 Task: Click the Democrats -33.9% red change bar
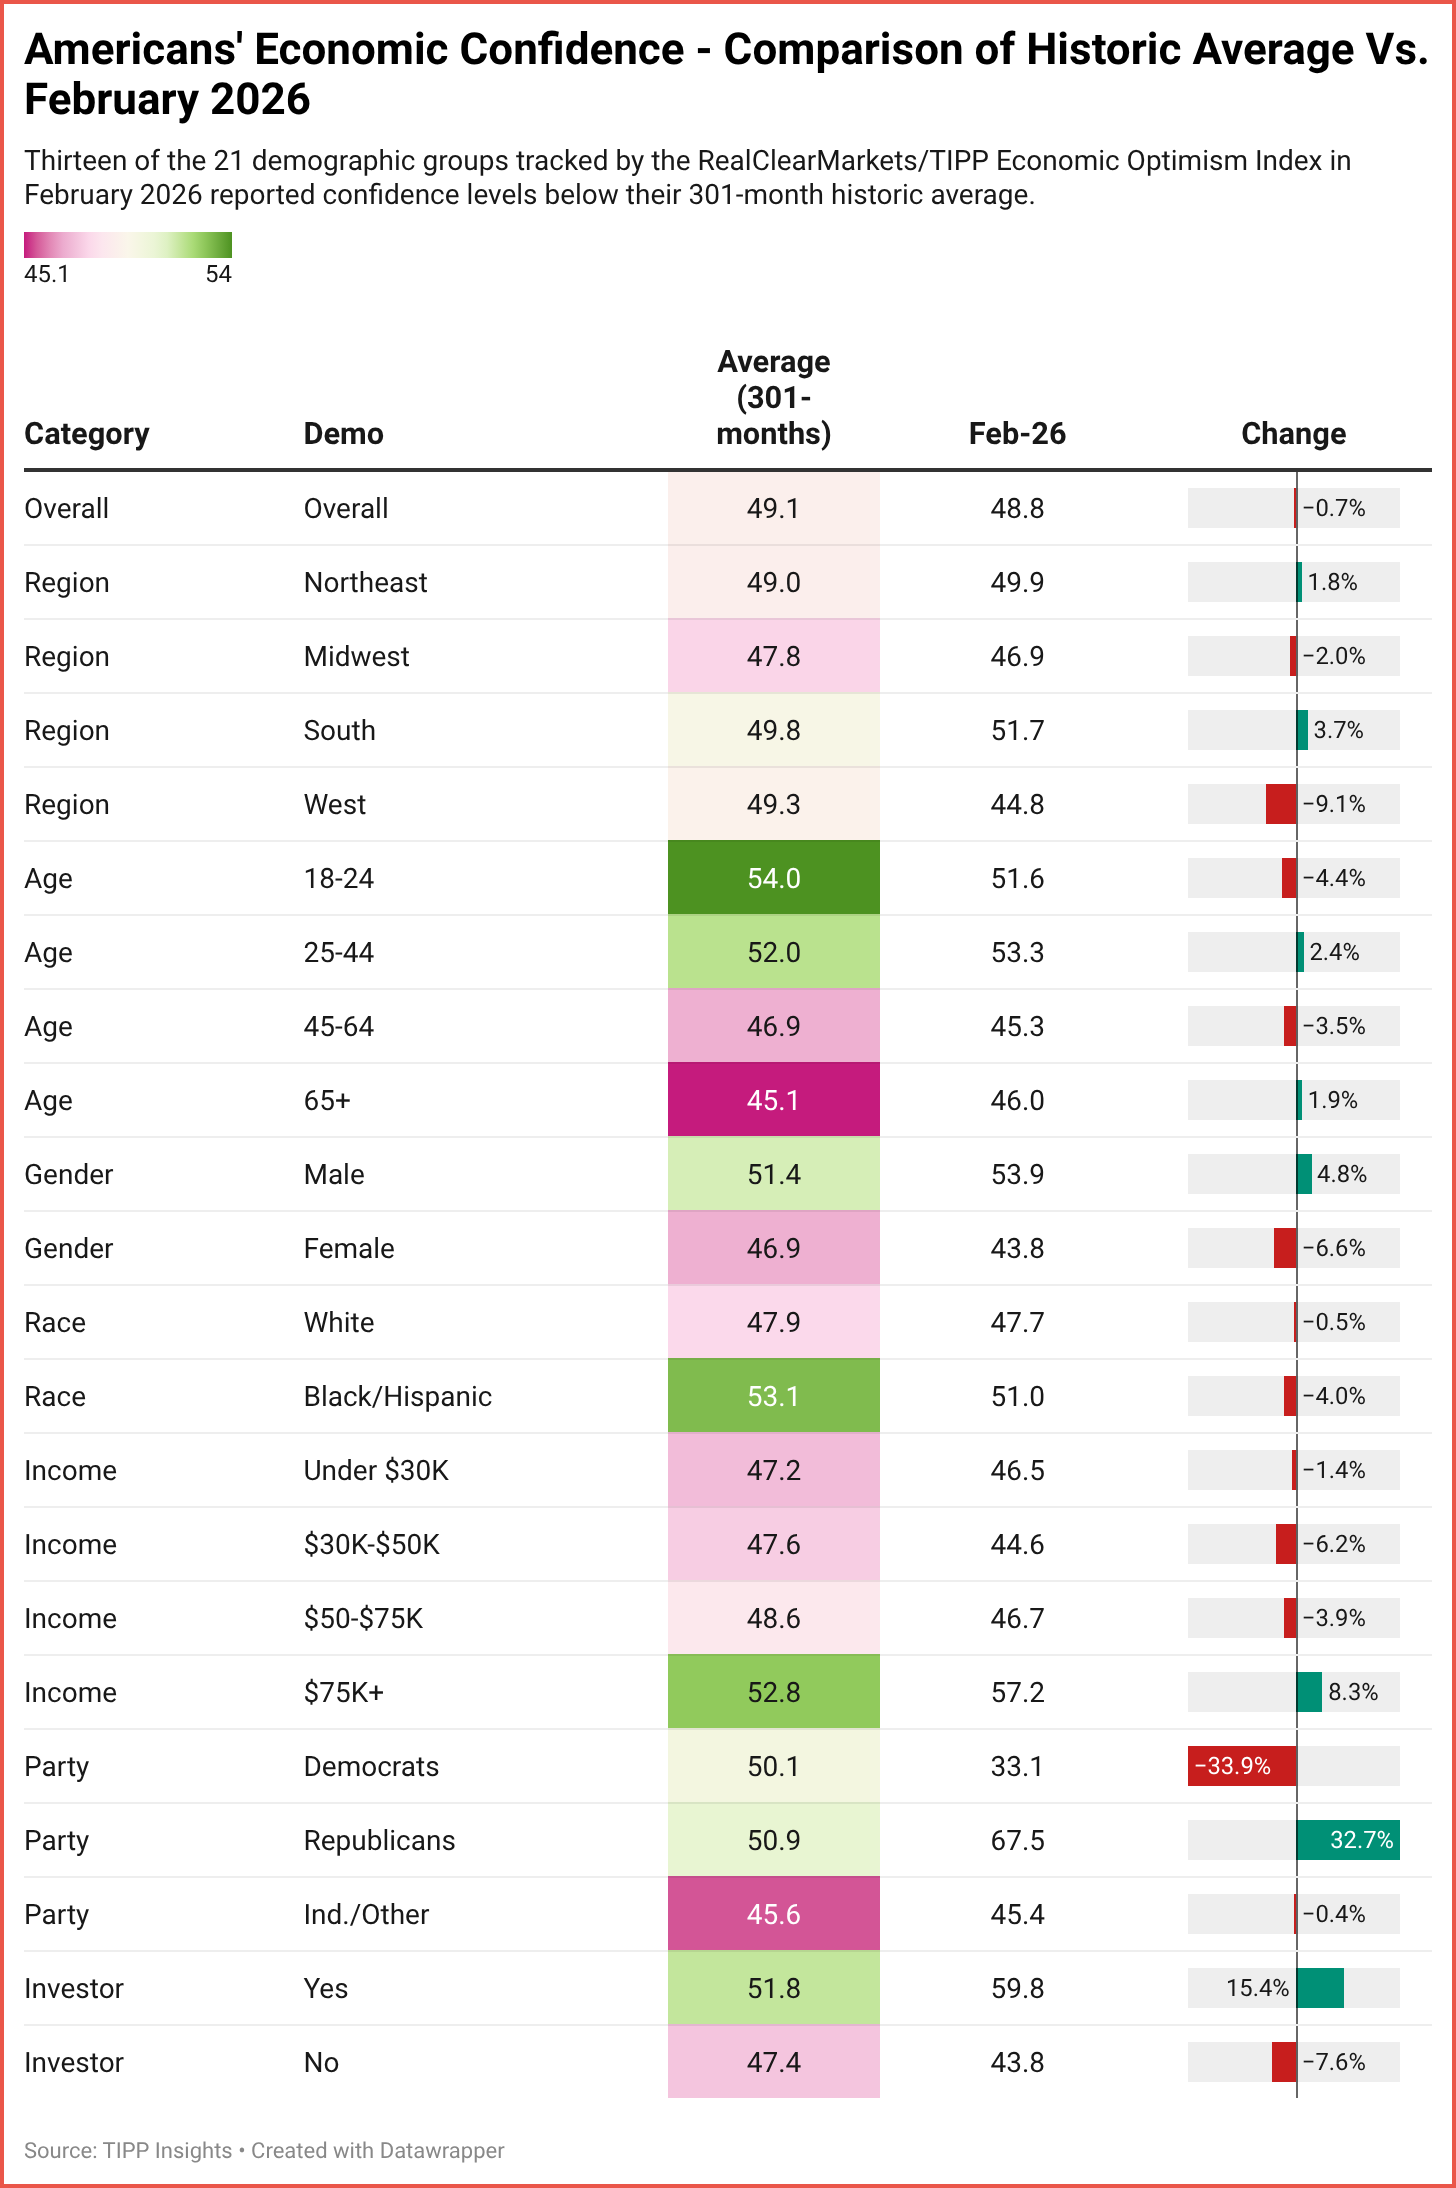coord(1242,1766)
